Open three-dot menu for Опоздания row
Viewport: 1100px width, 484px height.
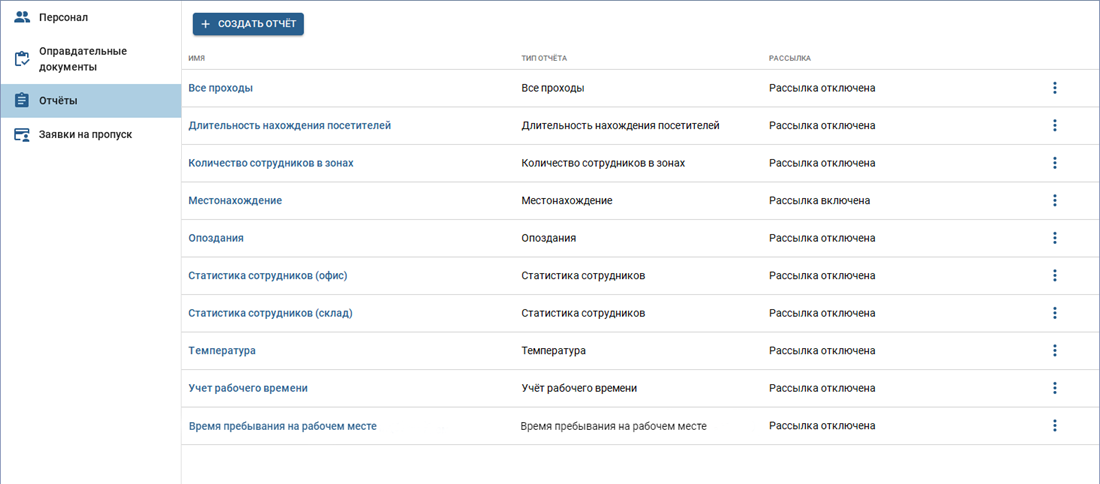coord(1054,238)
